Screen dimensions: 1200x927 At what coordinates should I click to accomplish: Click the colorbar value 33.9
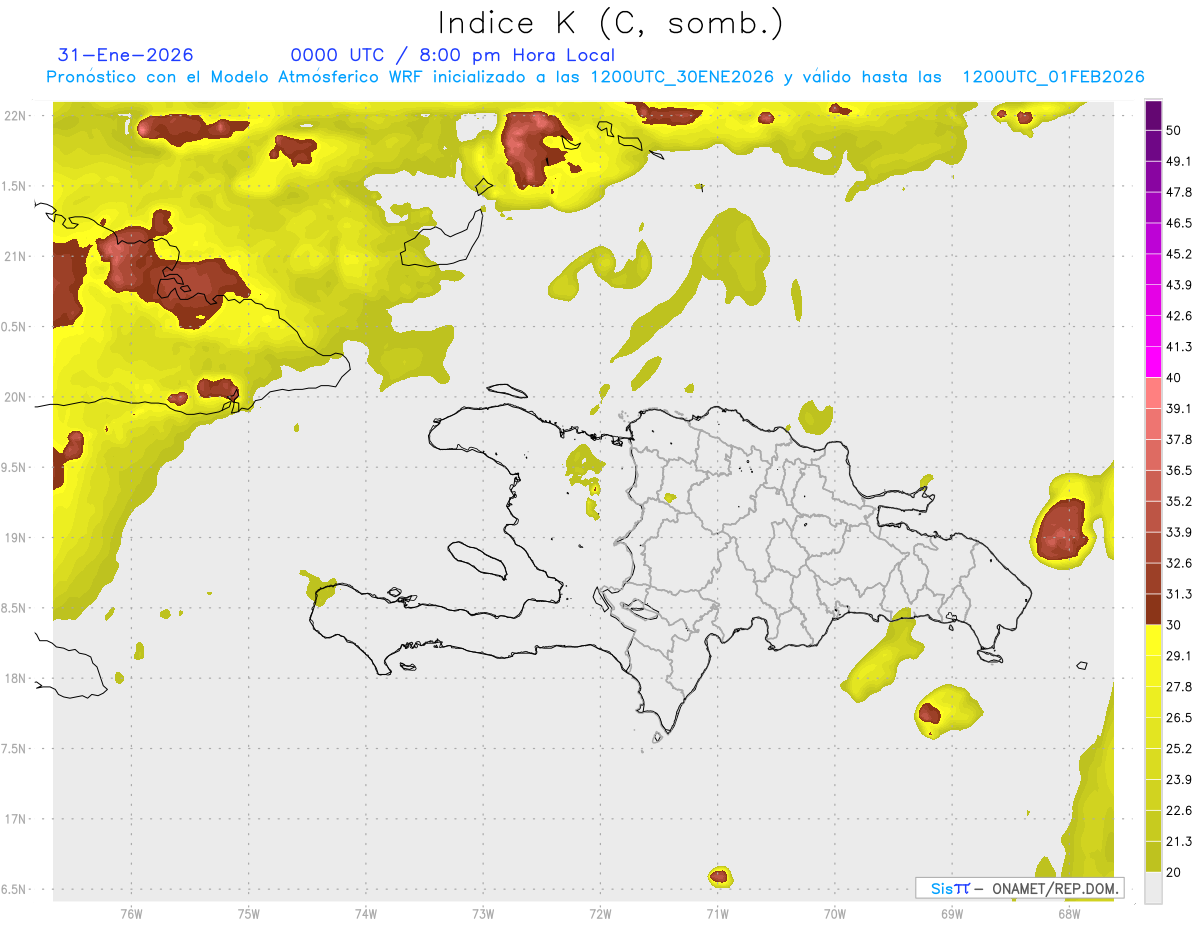pyautogui.click(x=1178, y=532)
